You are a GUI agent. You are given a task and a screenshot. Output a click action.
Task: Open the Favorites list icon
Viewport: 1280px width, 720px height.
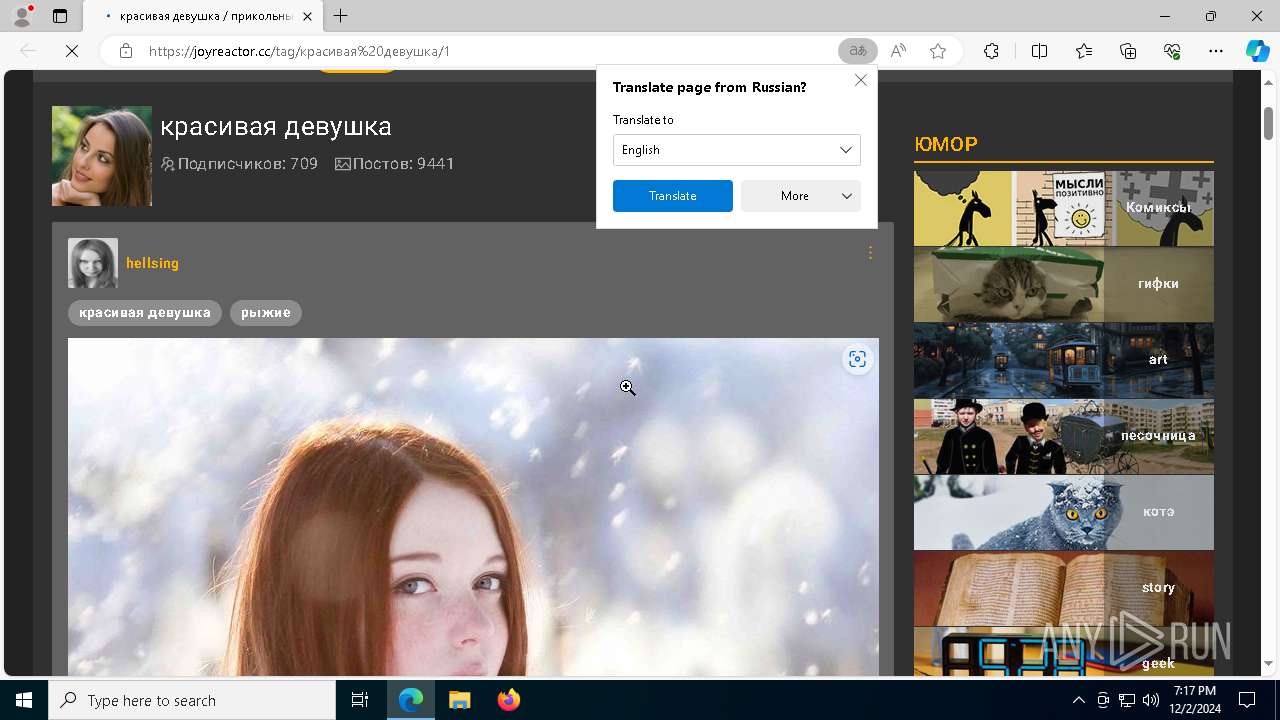[1084, 51]
